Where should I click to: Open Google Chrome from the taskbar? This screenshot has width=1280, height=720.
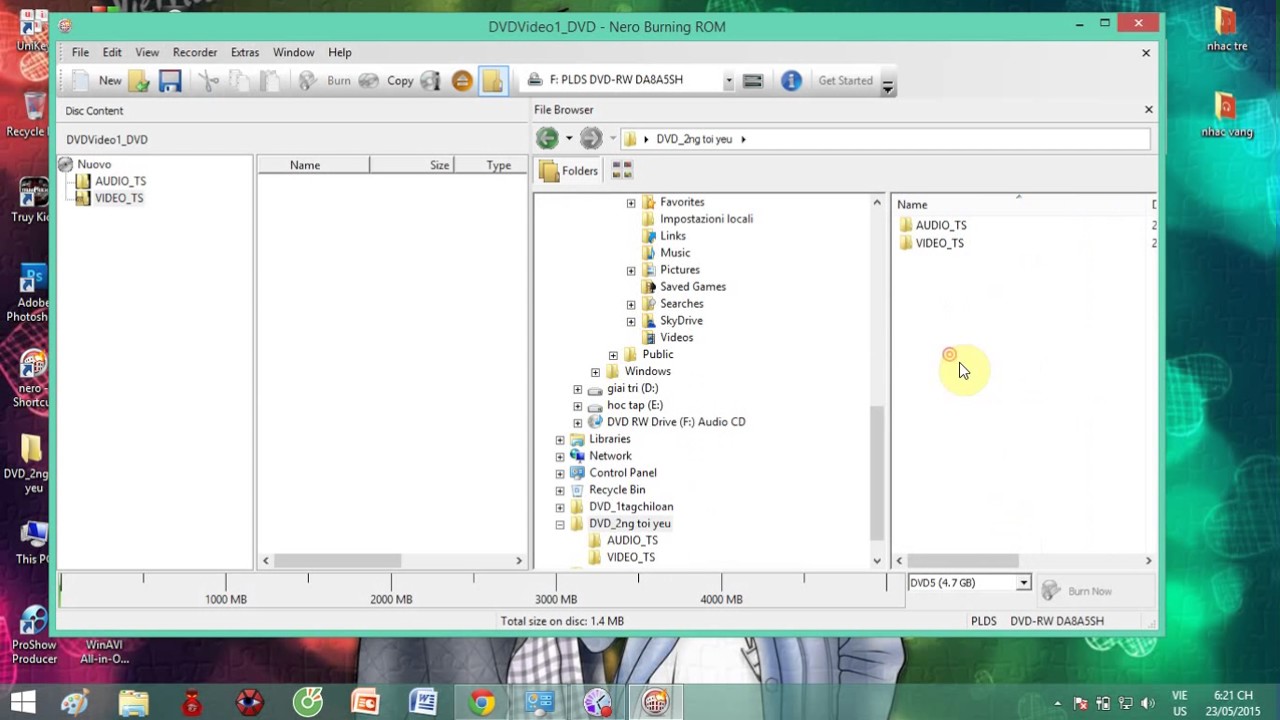click(482, 703)
